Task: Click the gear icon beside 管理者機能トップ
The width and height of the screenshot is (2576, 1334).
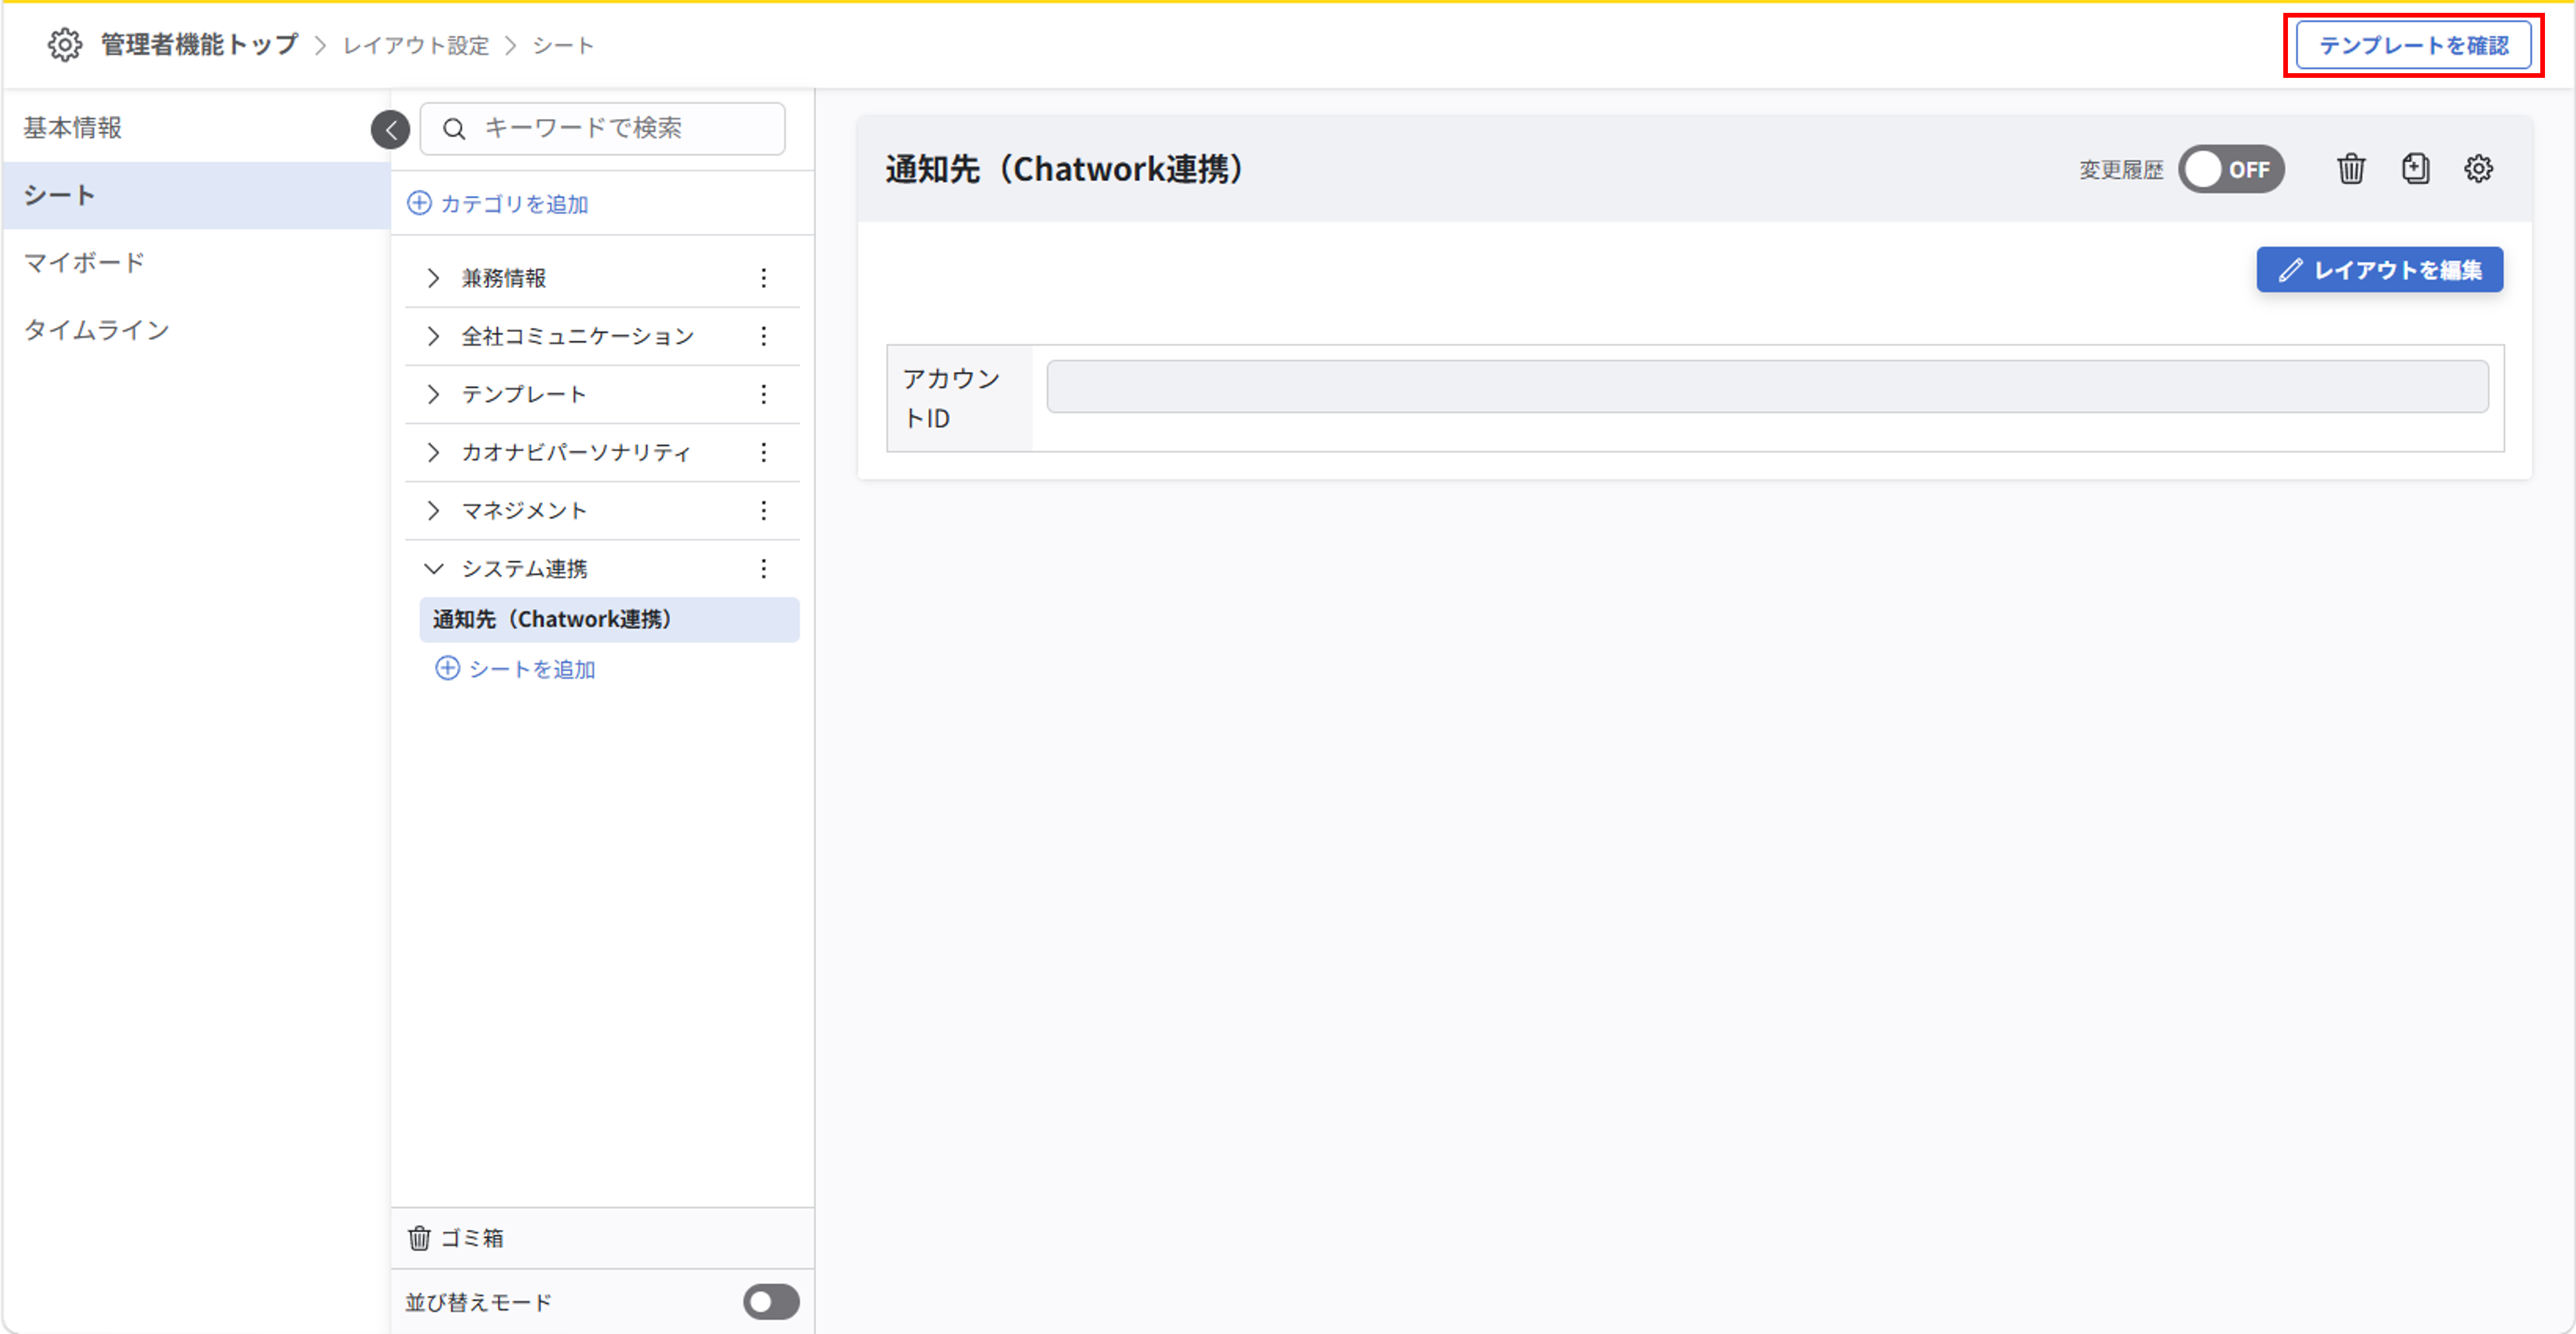Action: click(65, 45)
